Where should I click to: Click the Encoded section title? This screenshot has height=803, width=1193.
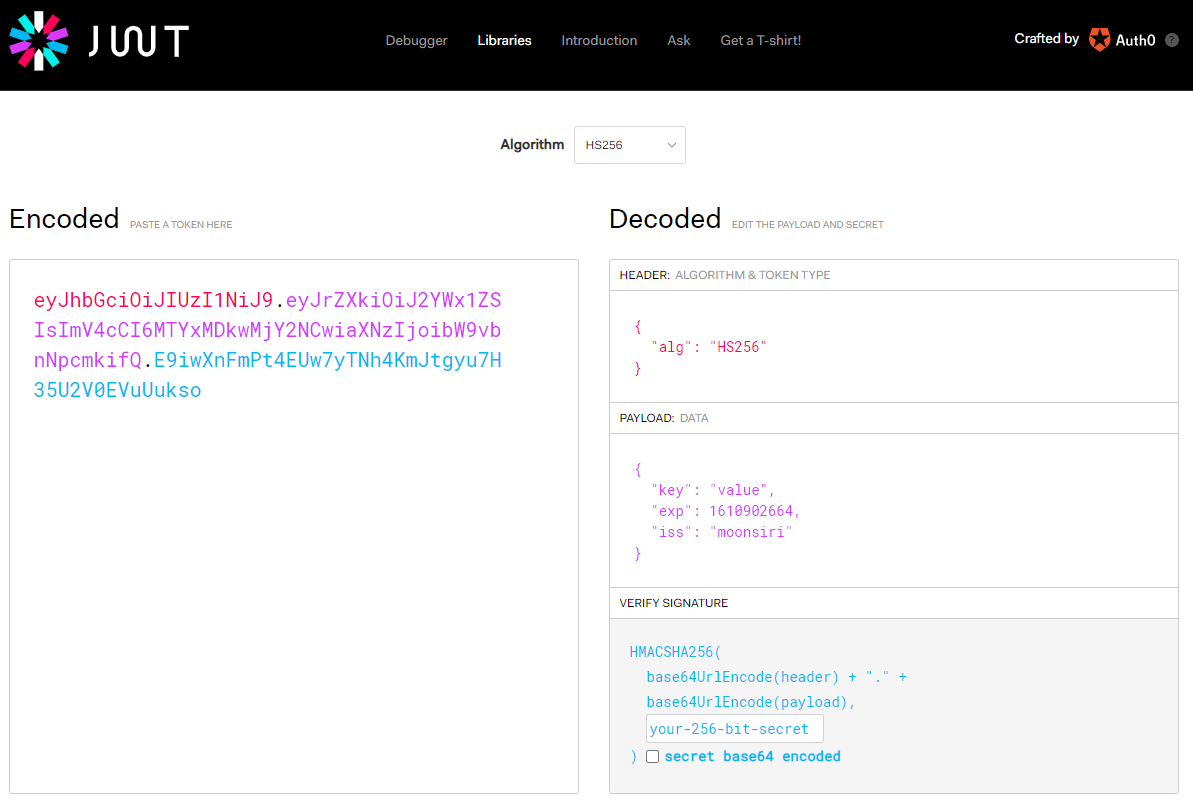(64, 218)
